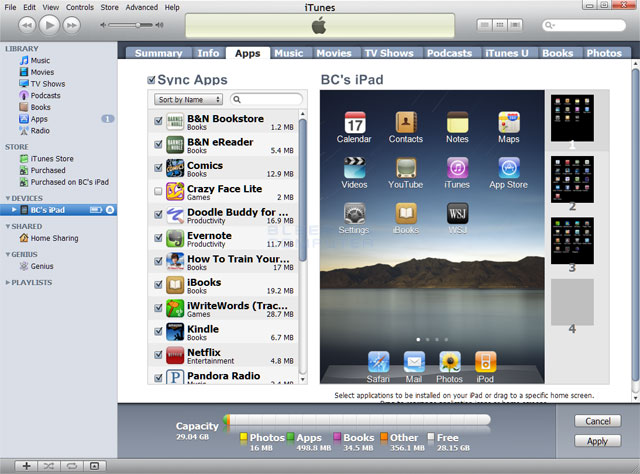Uncheck Doodle Buddy app checkbox
The image size is (640, 474).
(158, 214)
